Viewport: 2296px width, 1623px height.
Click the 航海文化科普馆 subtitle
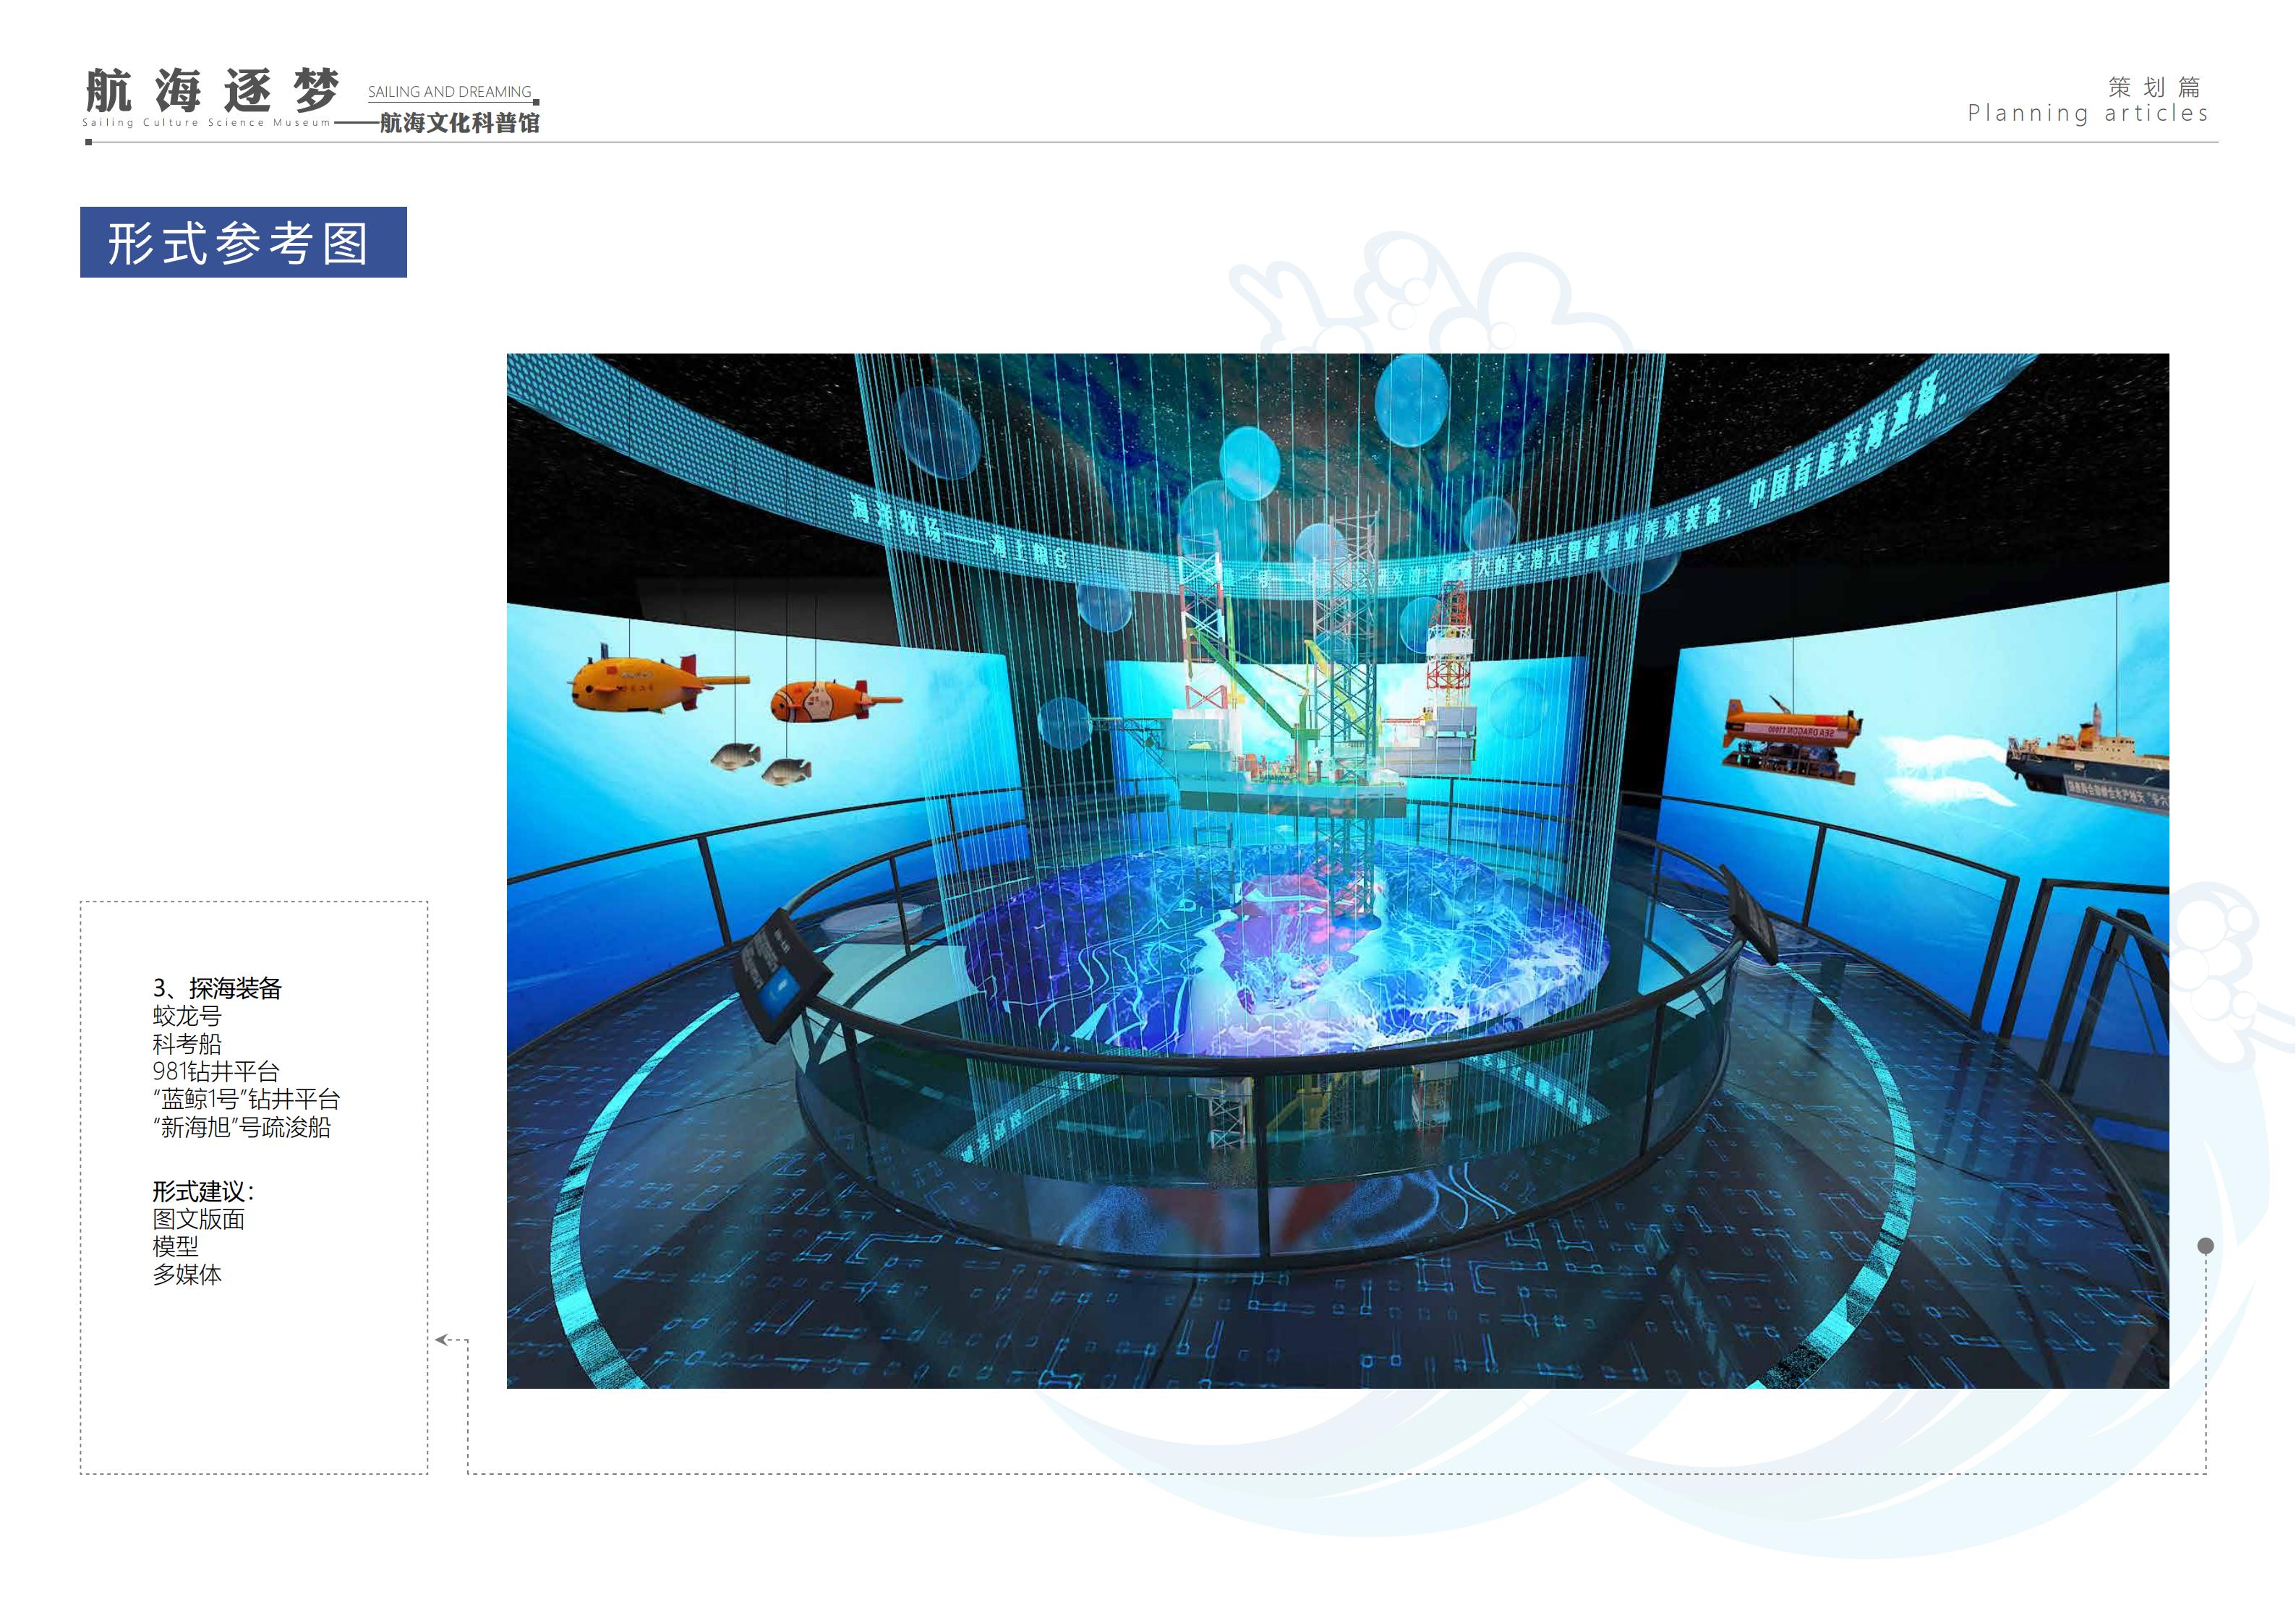[x=459, y=123]
